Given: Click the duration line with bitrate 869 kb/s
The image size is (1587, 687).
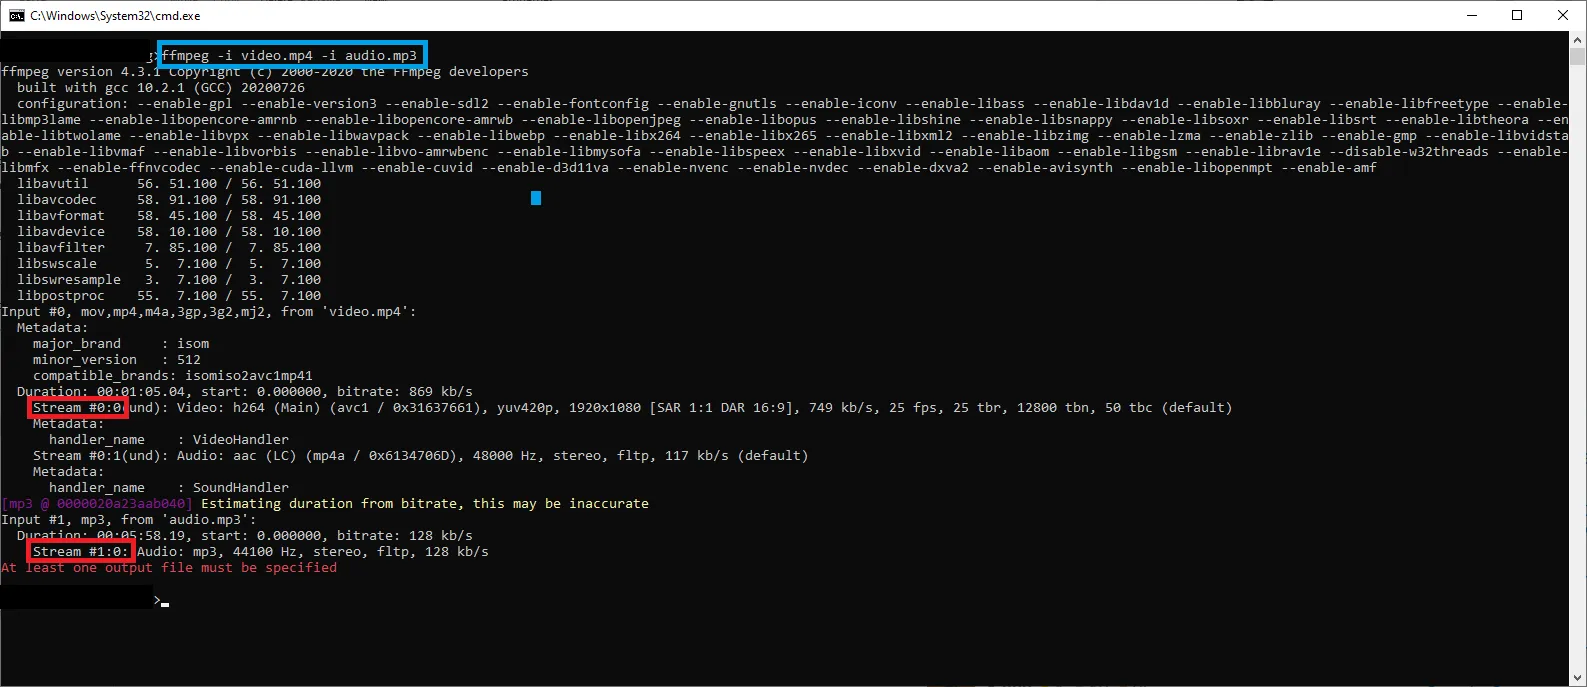Looking at the screenshot, I should (245, 391).
